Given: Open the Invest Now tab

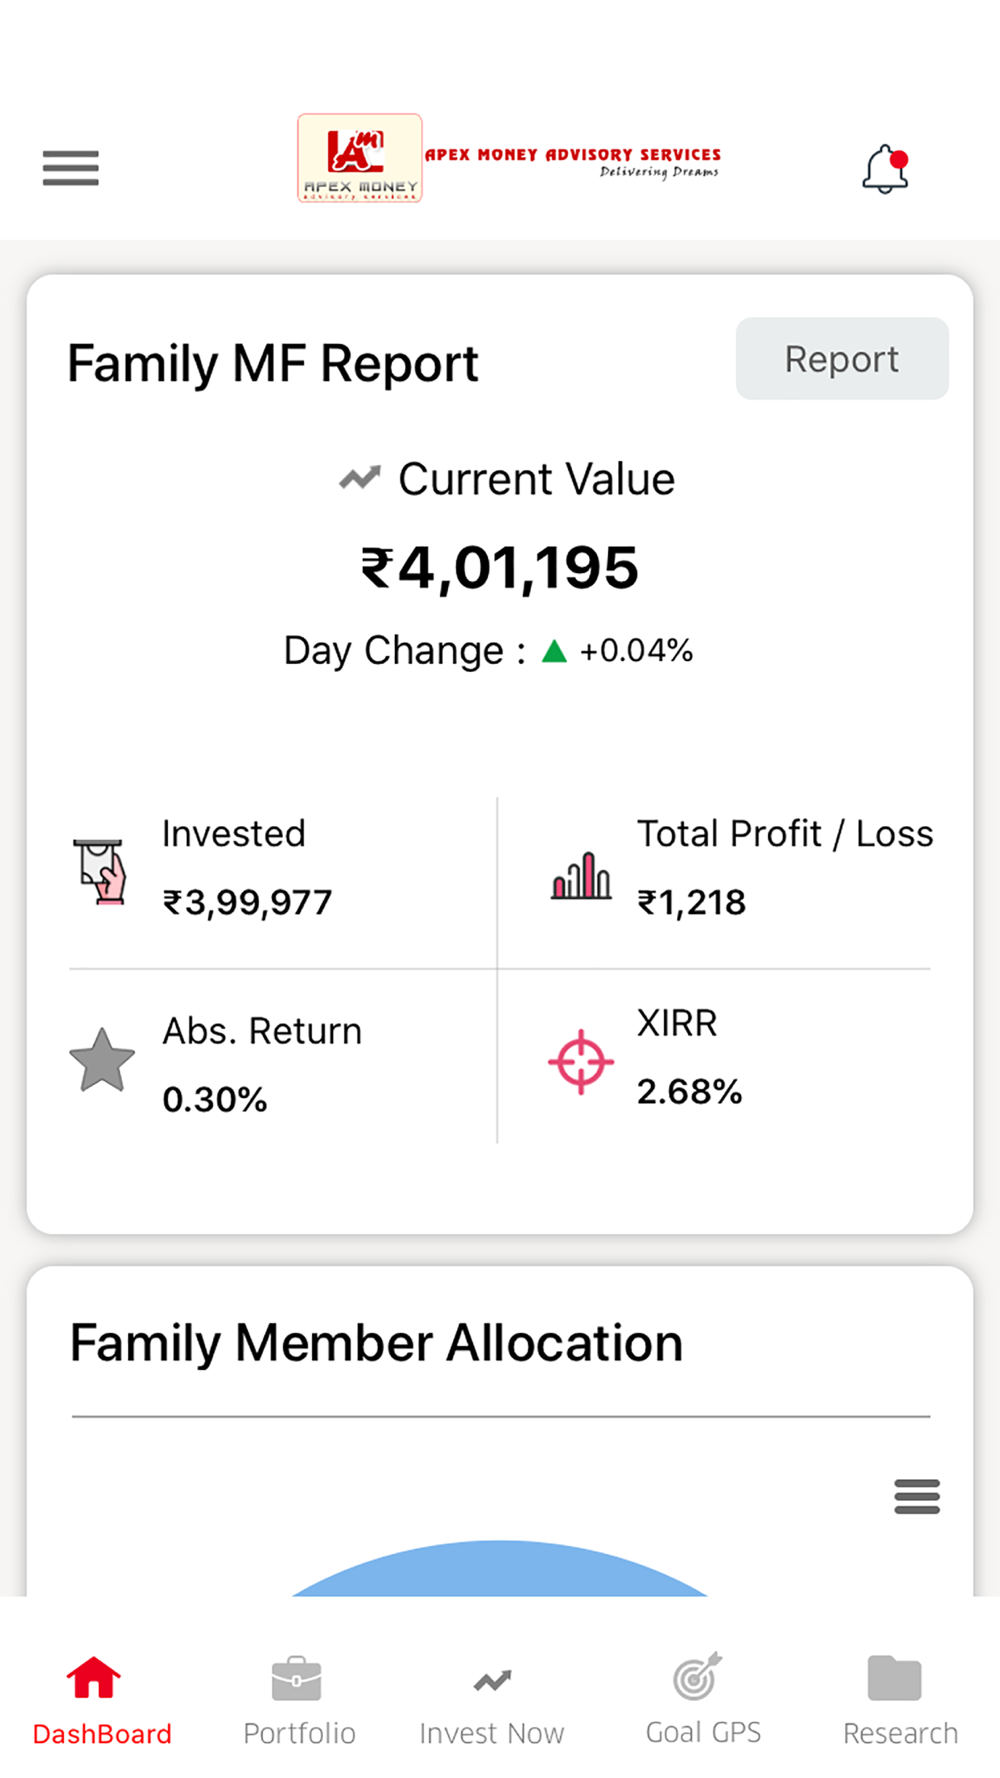Looking at the screenshot, I should (492, 1702).
